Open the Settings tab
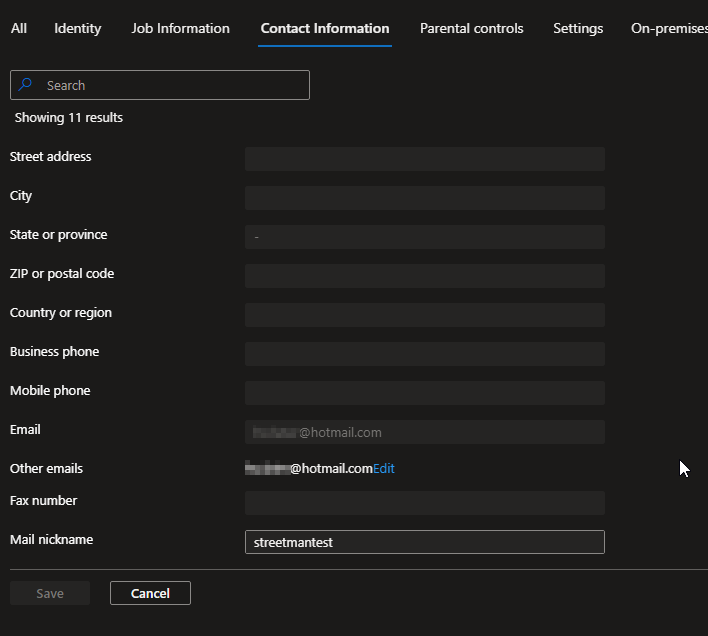Image resolution: width=708 pixels, height=636 pixels. (578, 28)
